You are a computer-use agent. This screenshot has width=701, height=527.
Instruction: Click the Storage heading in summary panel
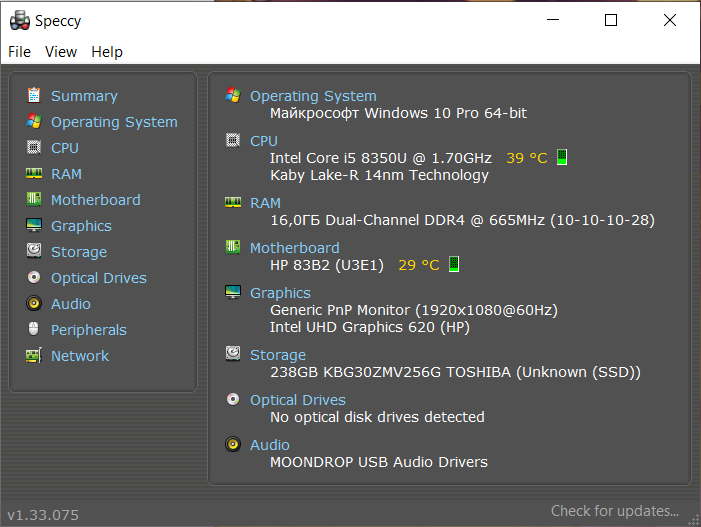[278, 355]
